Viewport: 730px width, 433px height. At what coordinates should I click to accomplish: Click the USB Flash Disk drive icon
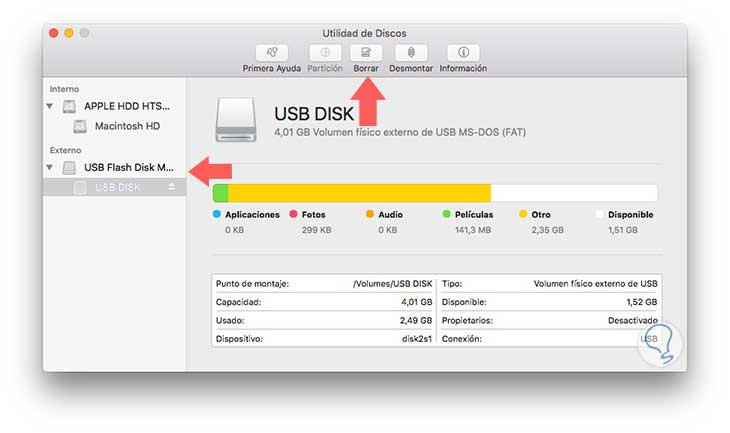click(x=69, y=168)
